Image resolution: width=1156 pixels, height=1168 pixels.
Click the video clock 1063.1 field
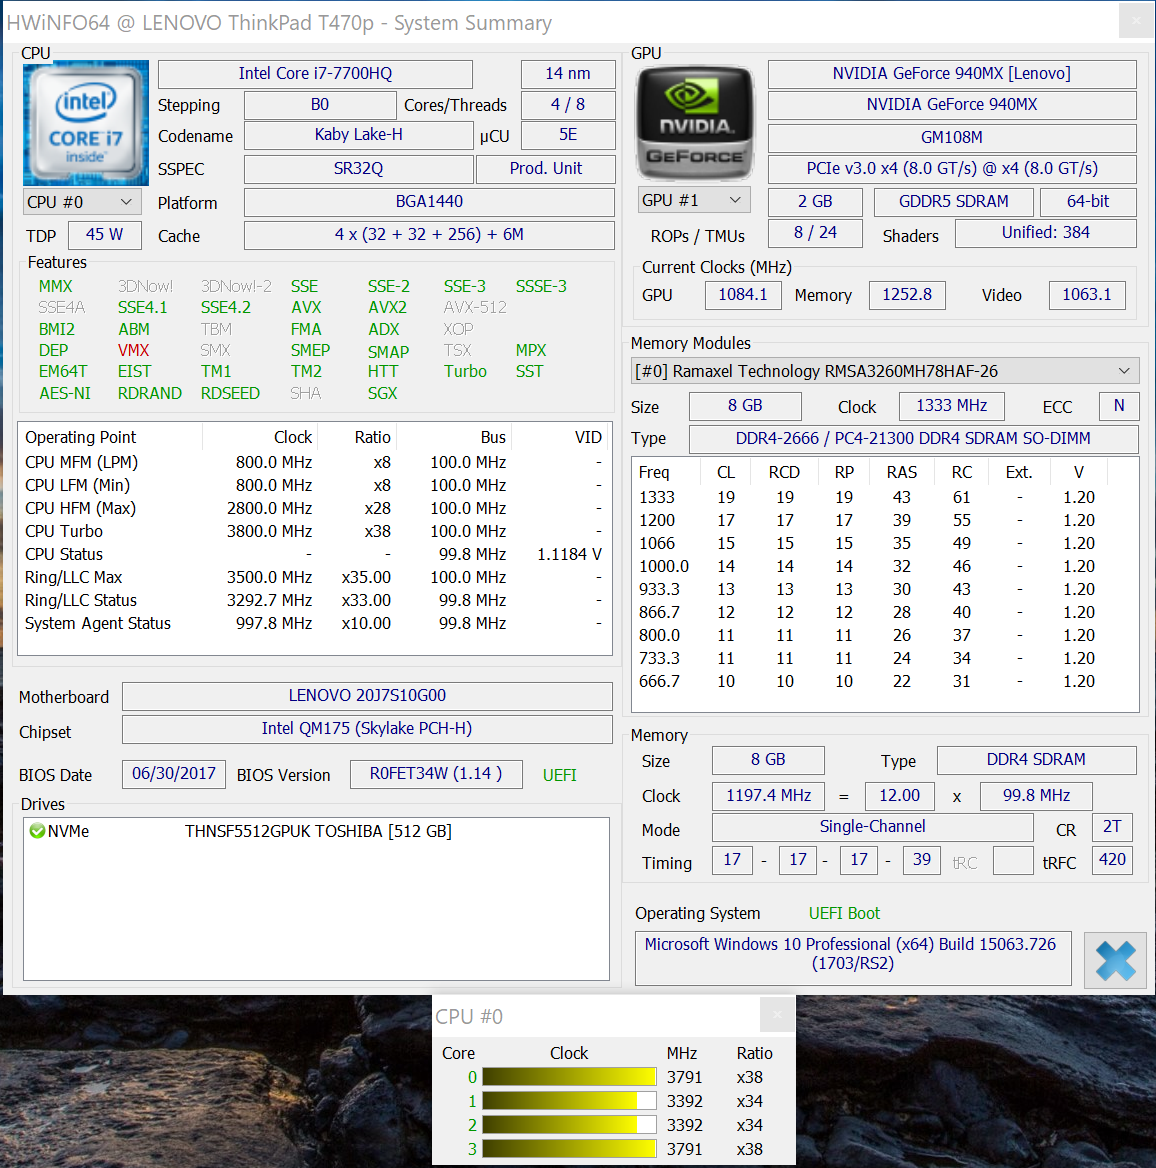point(1087,295)
